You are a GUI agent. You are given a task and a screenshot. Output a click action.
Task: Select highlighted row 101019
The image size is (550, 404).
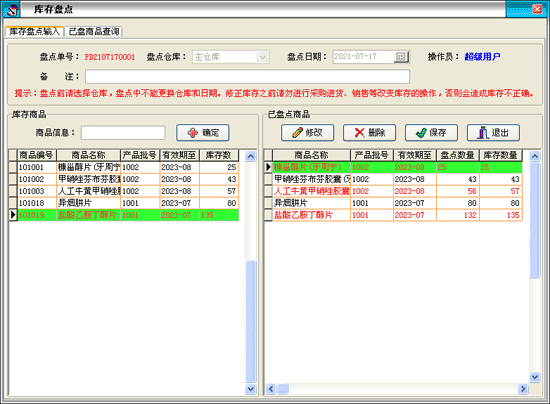pyautogui.click(x=128, y=215)
